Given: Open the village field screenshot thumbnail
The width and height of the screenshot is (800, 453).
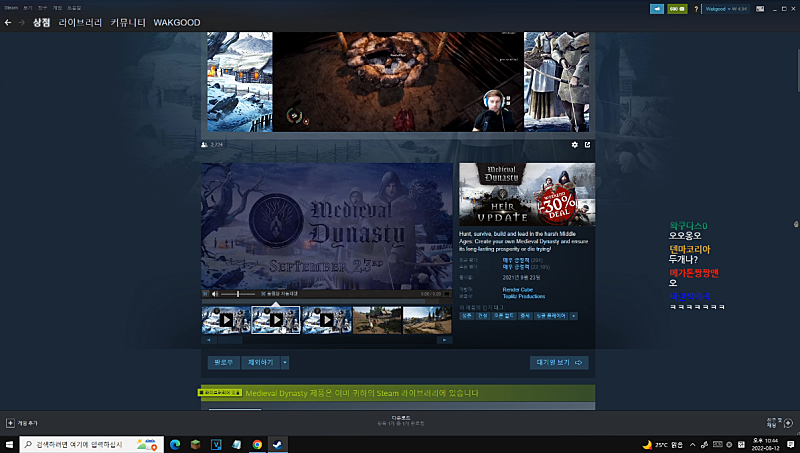Looking at the screenshot, I should 377,320.
